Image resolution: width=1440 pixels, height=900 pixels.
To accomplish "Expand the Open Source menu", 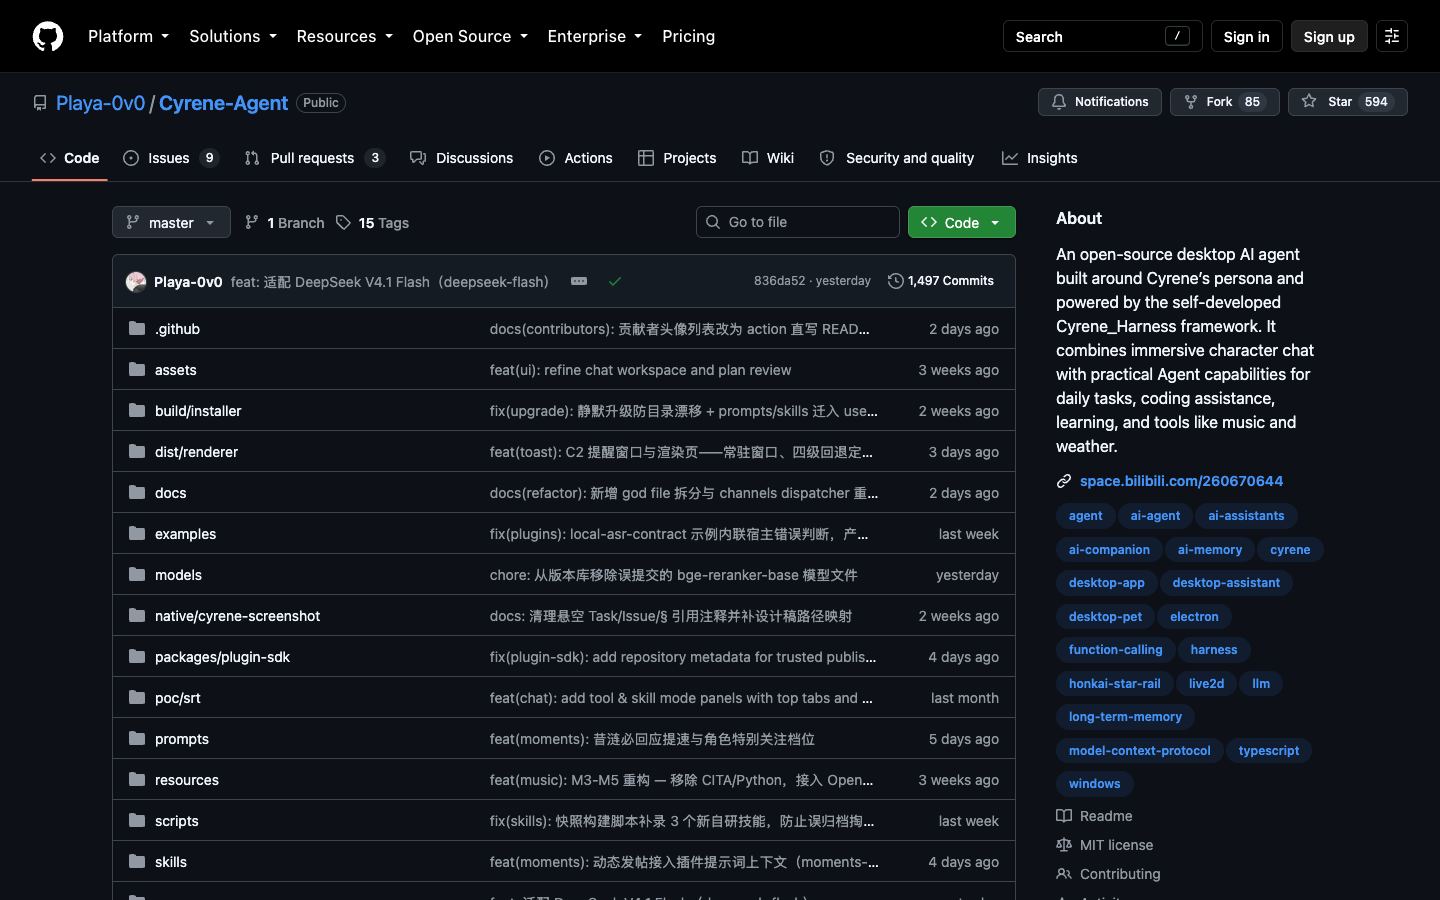I will point(470,36).
